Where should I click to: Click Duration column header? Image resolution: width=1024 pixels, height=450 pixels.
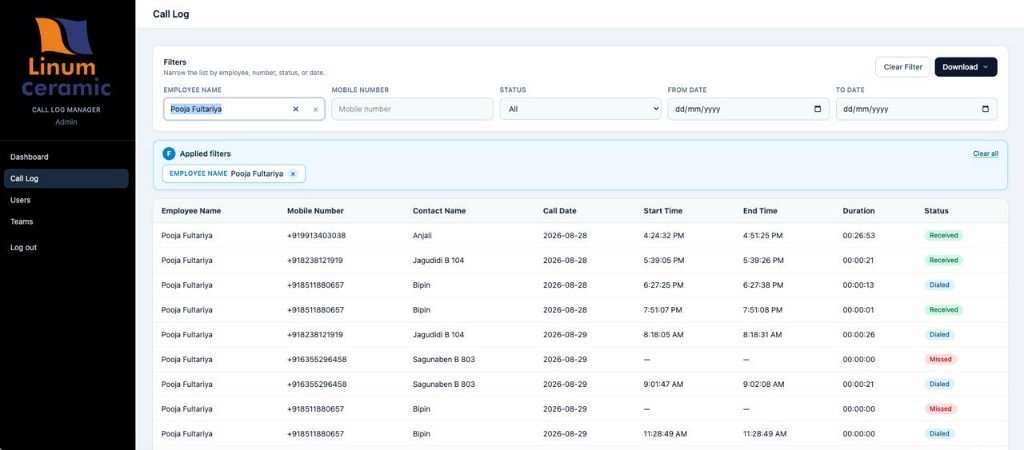859,211
